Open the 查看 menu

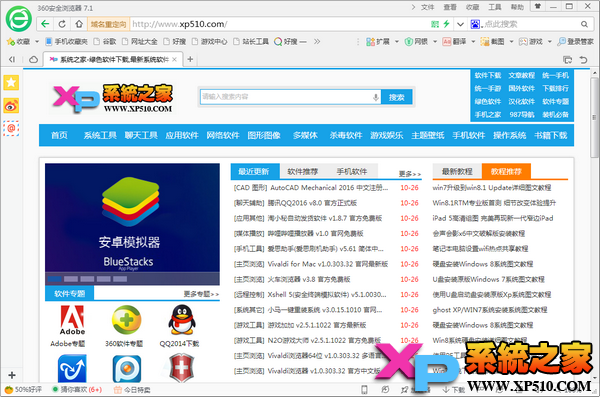pos(450,7)
